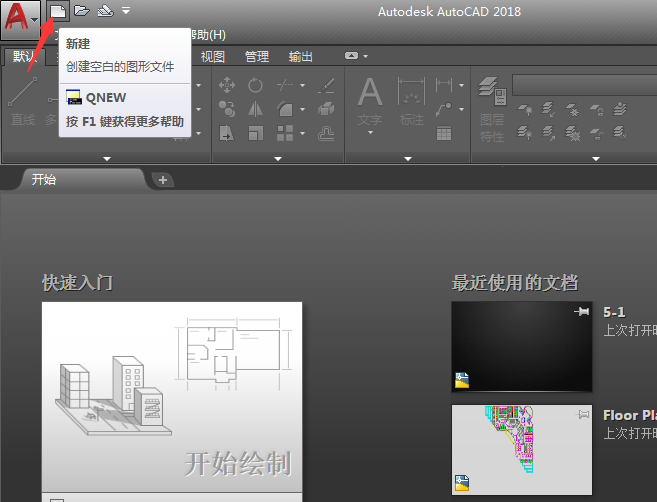Expand the Annotation panel bottom arrow
The height and width of the screenshot is (502, 657).
[408, 158]
